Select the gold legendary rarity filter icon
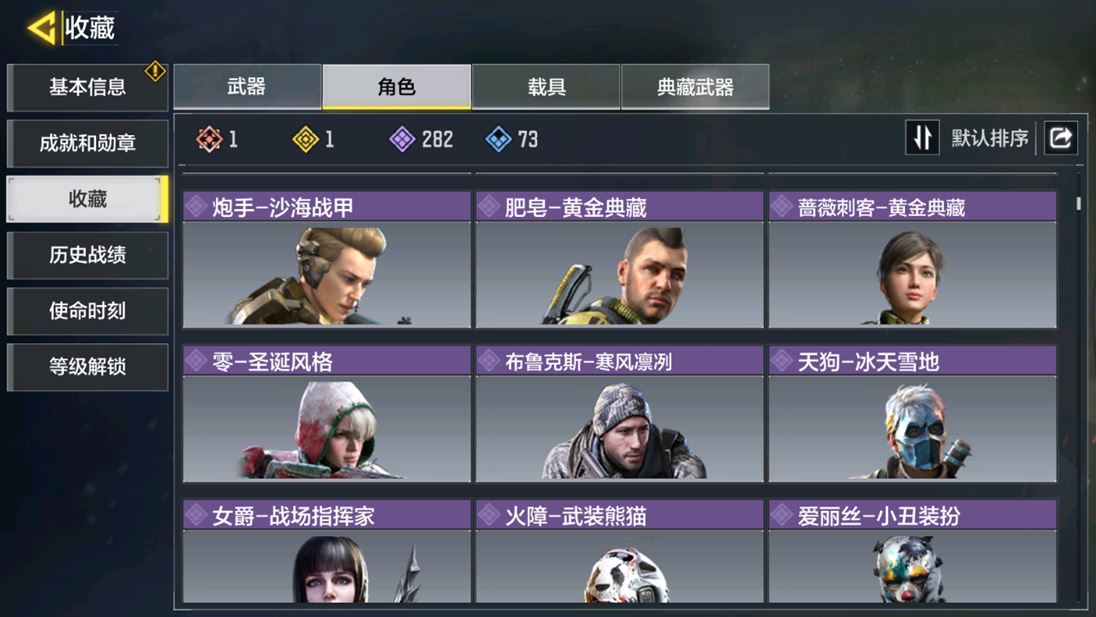The image size is (1096, 617). pos(305,139)
